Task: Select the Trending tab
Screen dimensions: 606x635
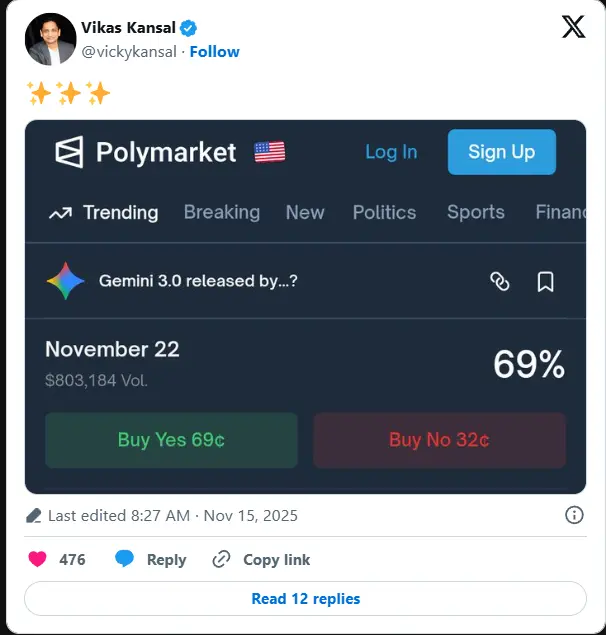Action: [x=104, y=212]
